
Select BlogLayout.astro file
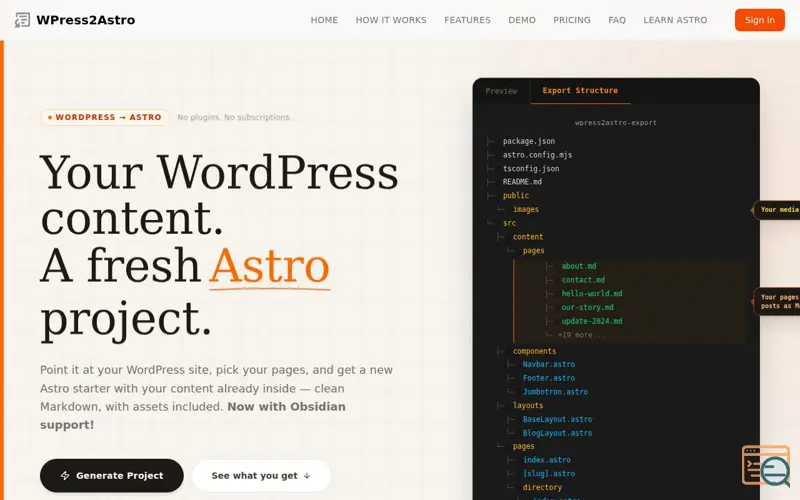[x=557, y=433]
